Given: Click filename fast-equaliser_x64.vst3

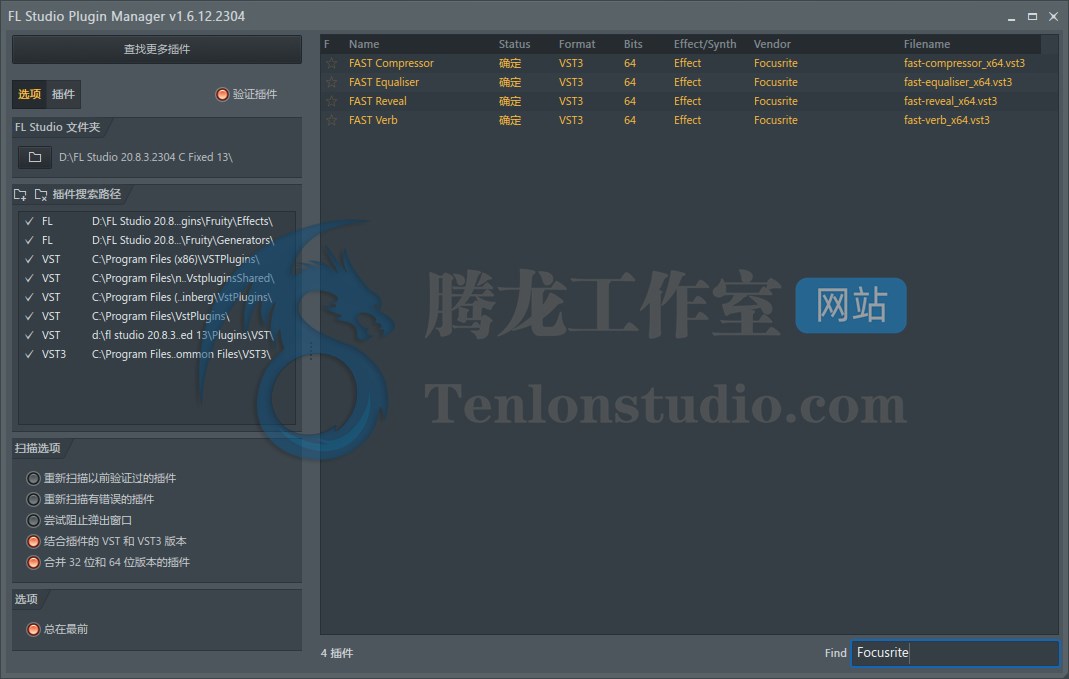Looking at the screenshot, I should pyautogui.click(x=958, y=82).
